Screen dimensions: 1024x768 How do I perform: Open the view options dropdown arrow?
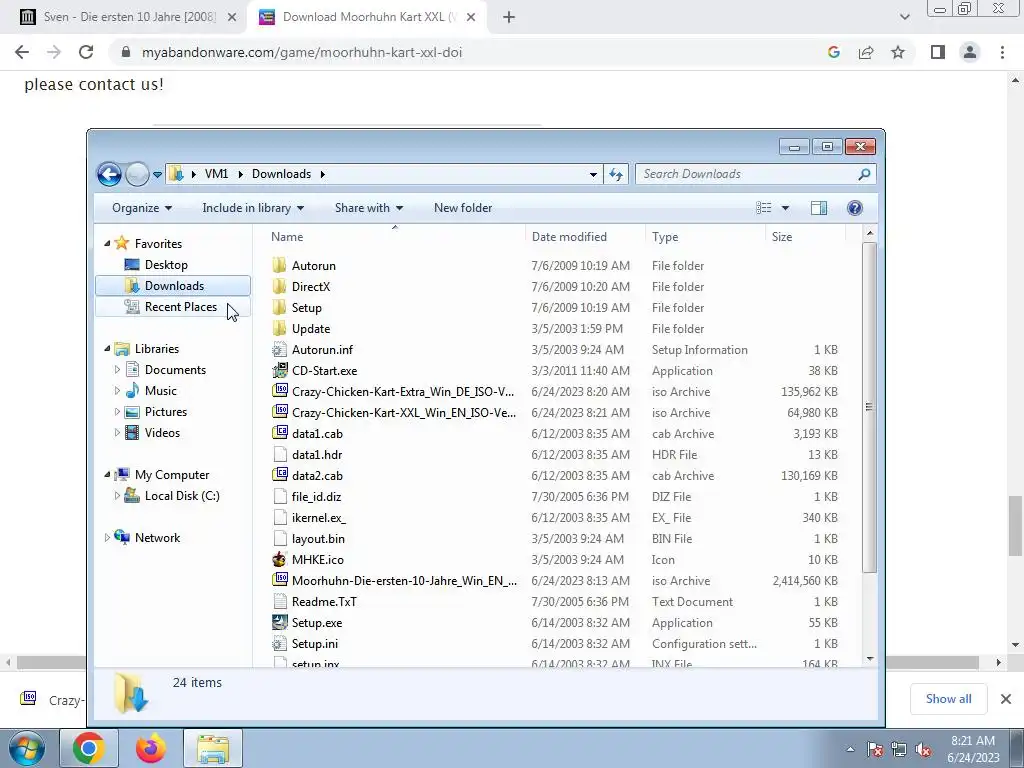point(785,208)
